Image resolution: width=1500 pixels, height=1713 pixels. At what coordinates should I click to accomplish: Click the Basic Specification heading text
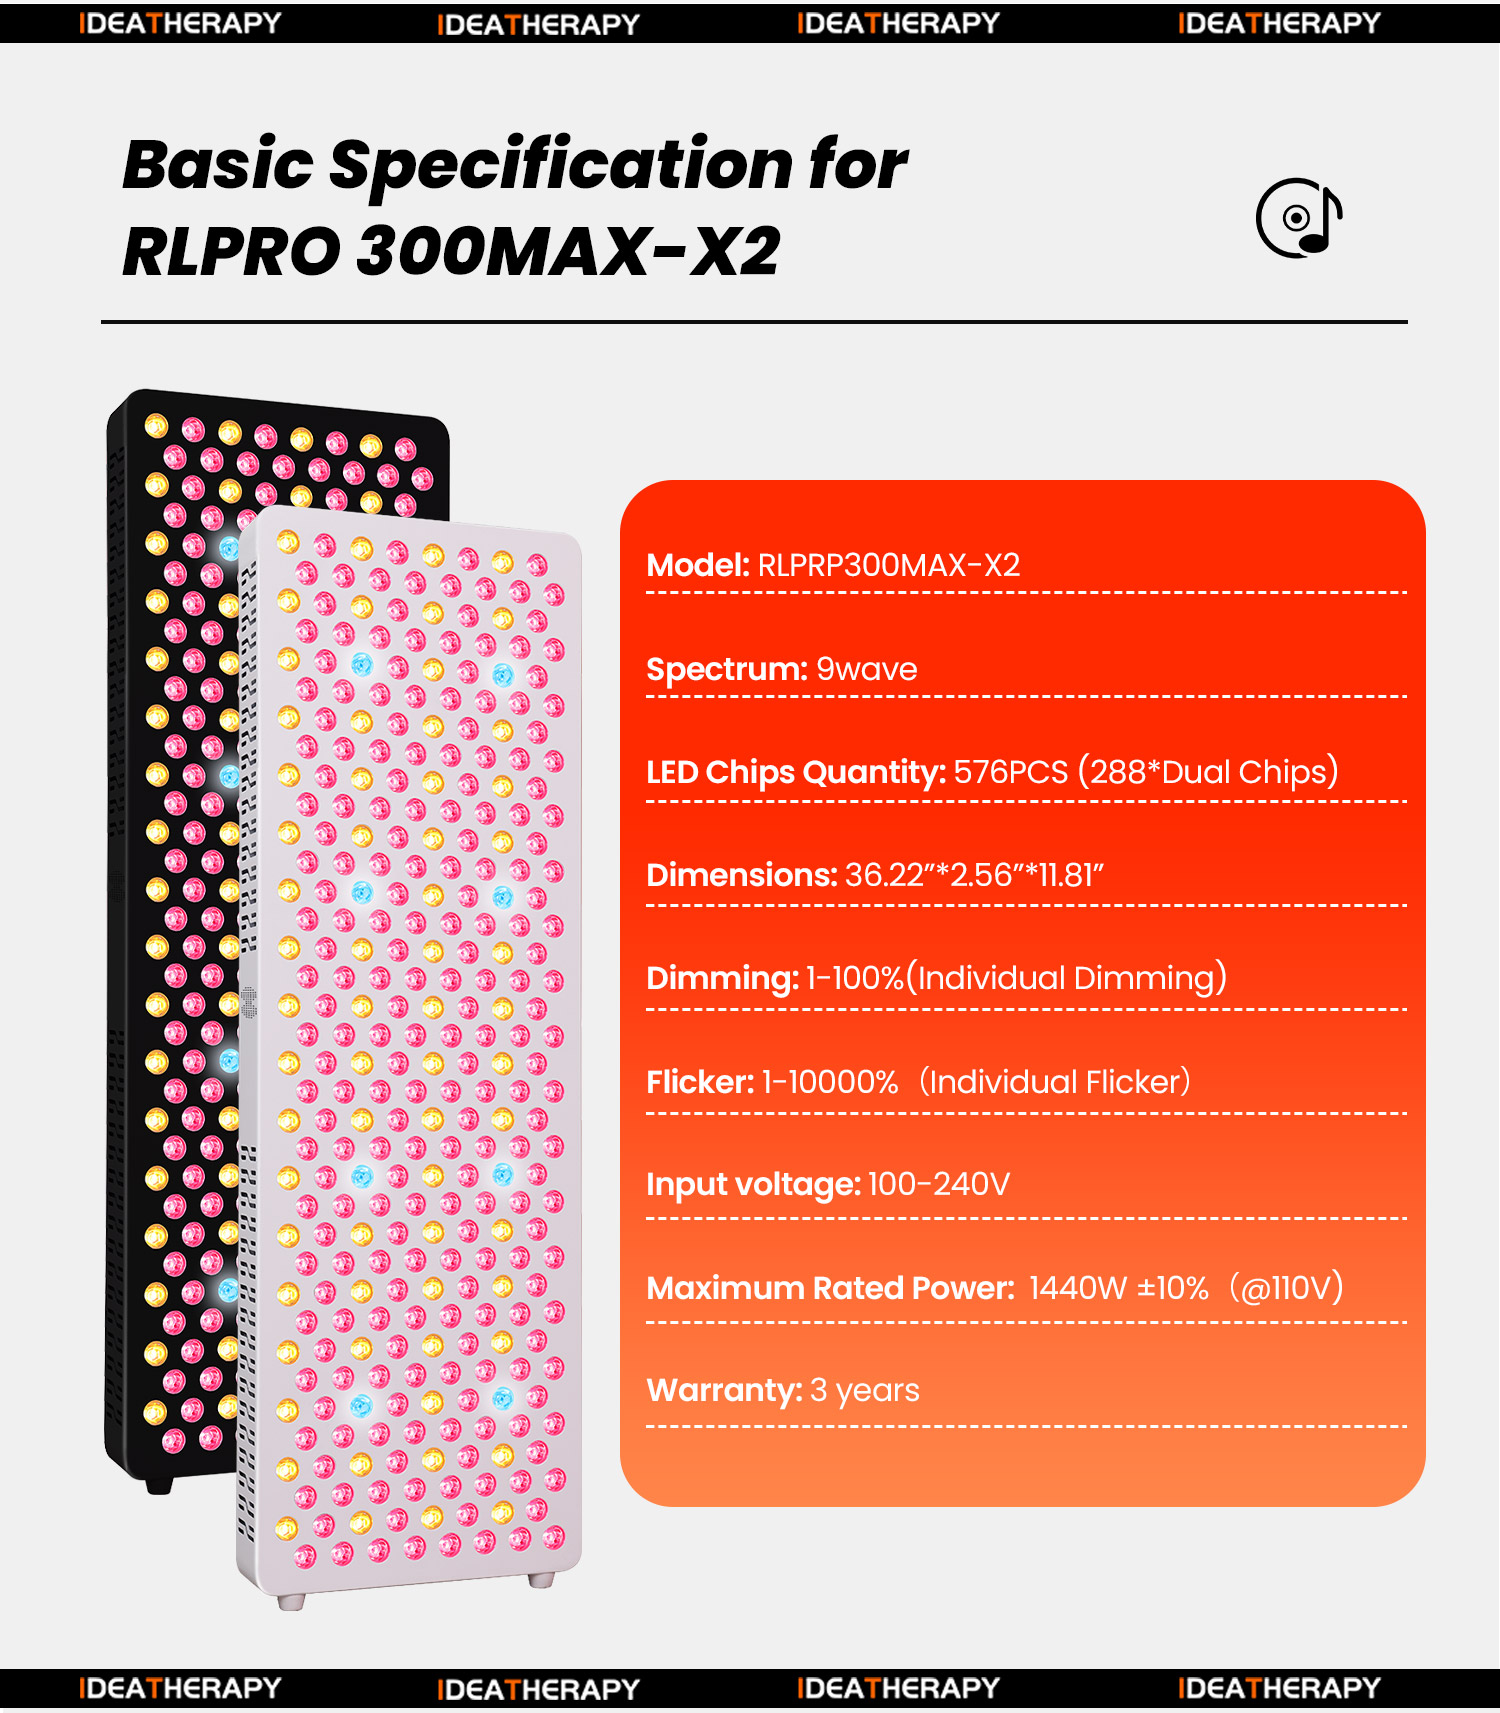(x=514, y=165)
